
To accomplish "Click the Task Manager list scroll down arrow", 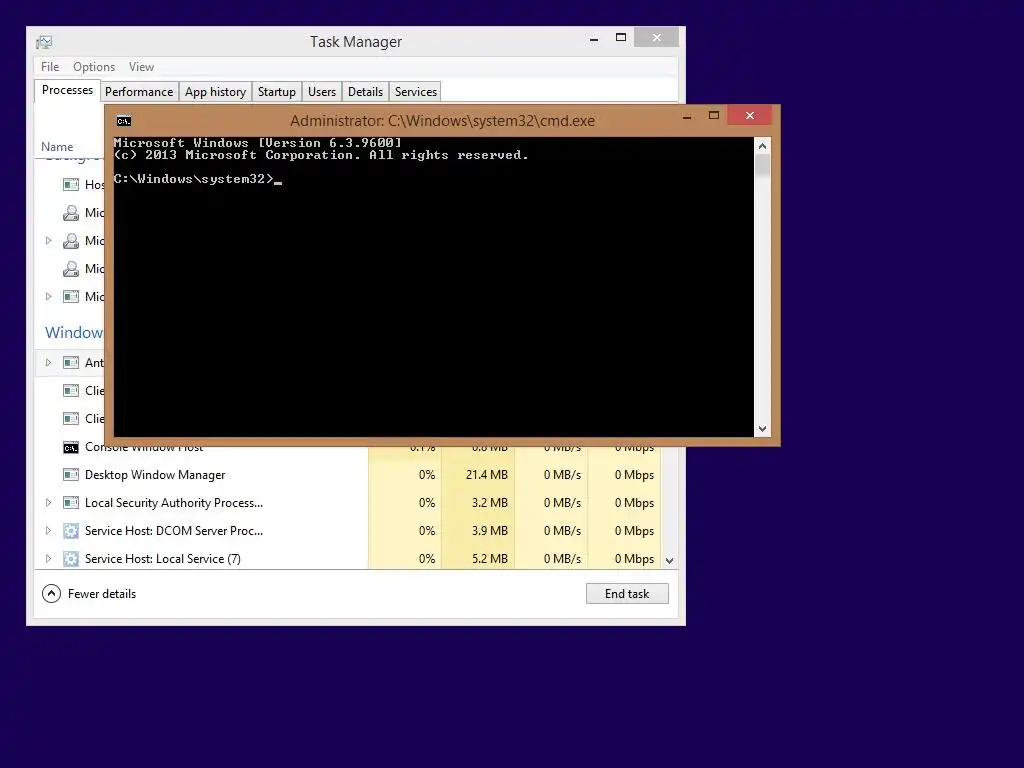I will coord(669,560).
